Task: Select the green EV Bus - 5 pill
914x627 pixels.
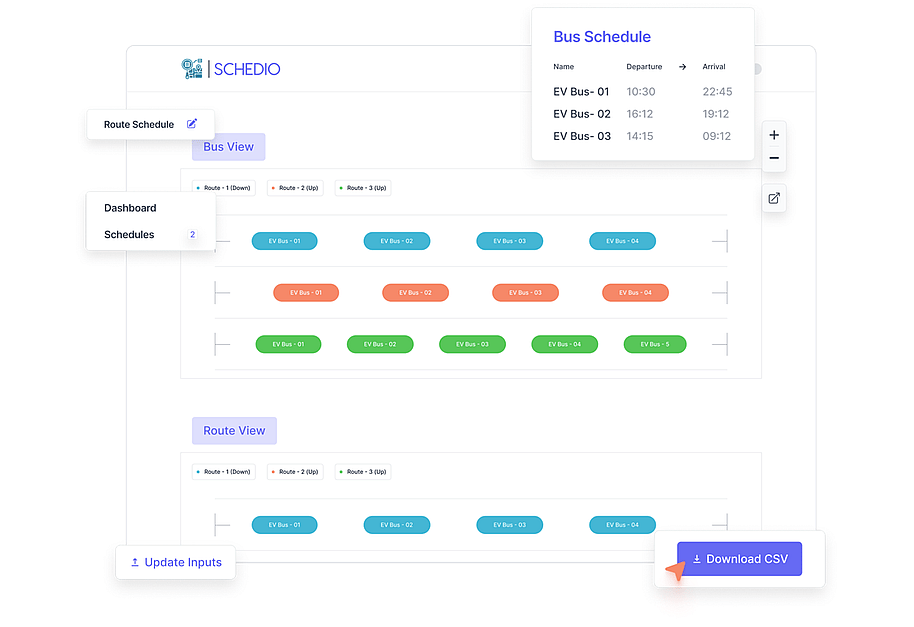Action: 655,344
